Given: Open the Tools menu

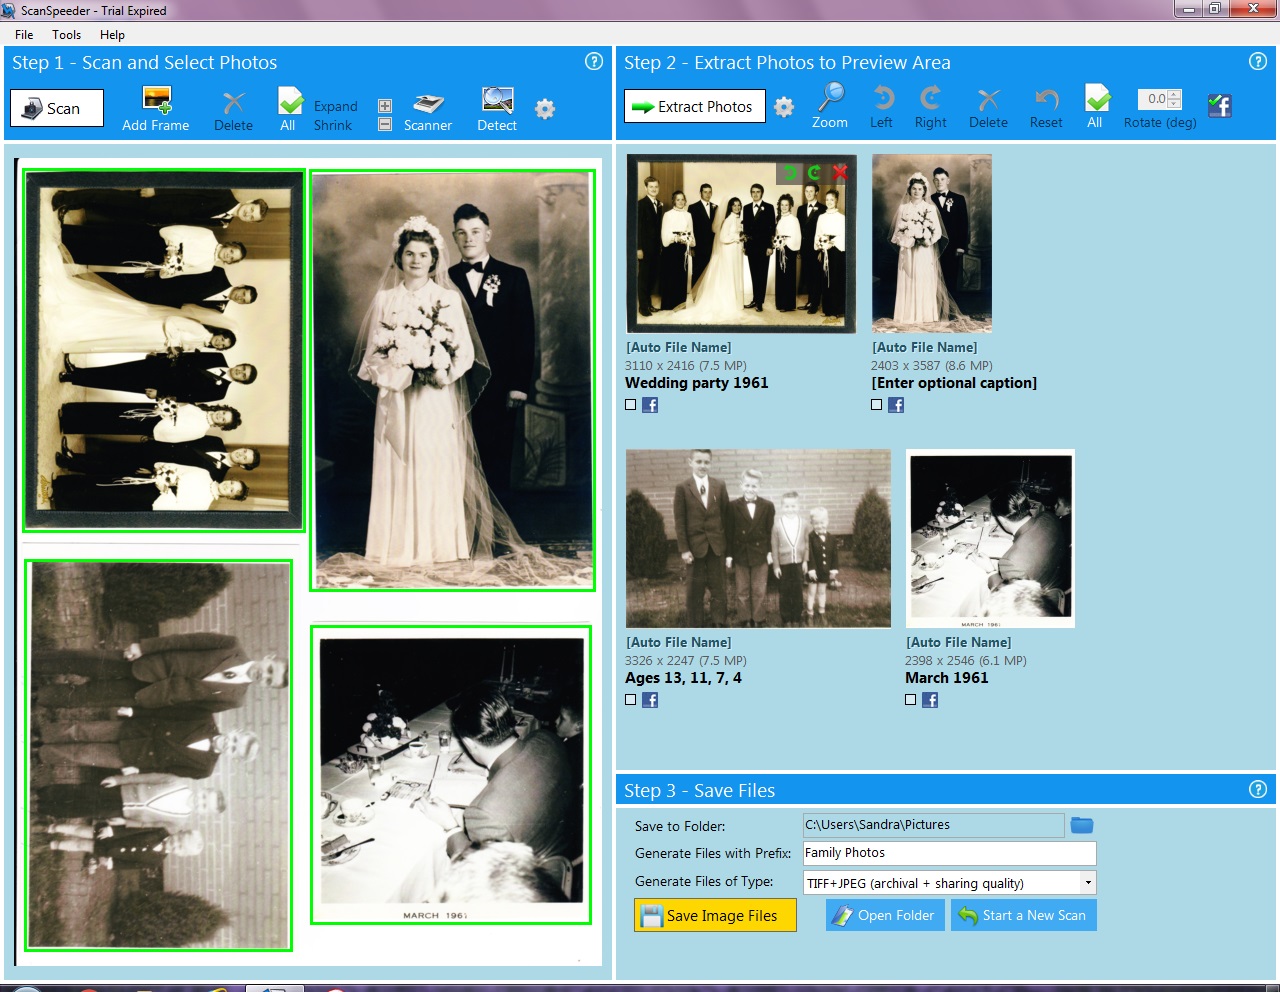Looking at the screenshot, I should click(x=66, y=34).
